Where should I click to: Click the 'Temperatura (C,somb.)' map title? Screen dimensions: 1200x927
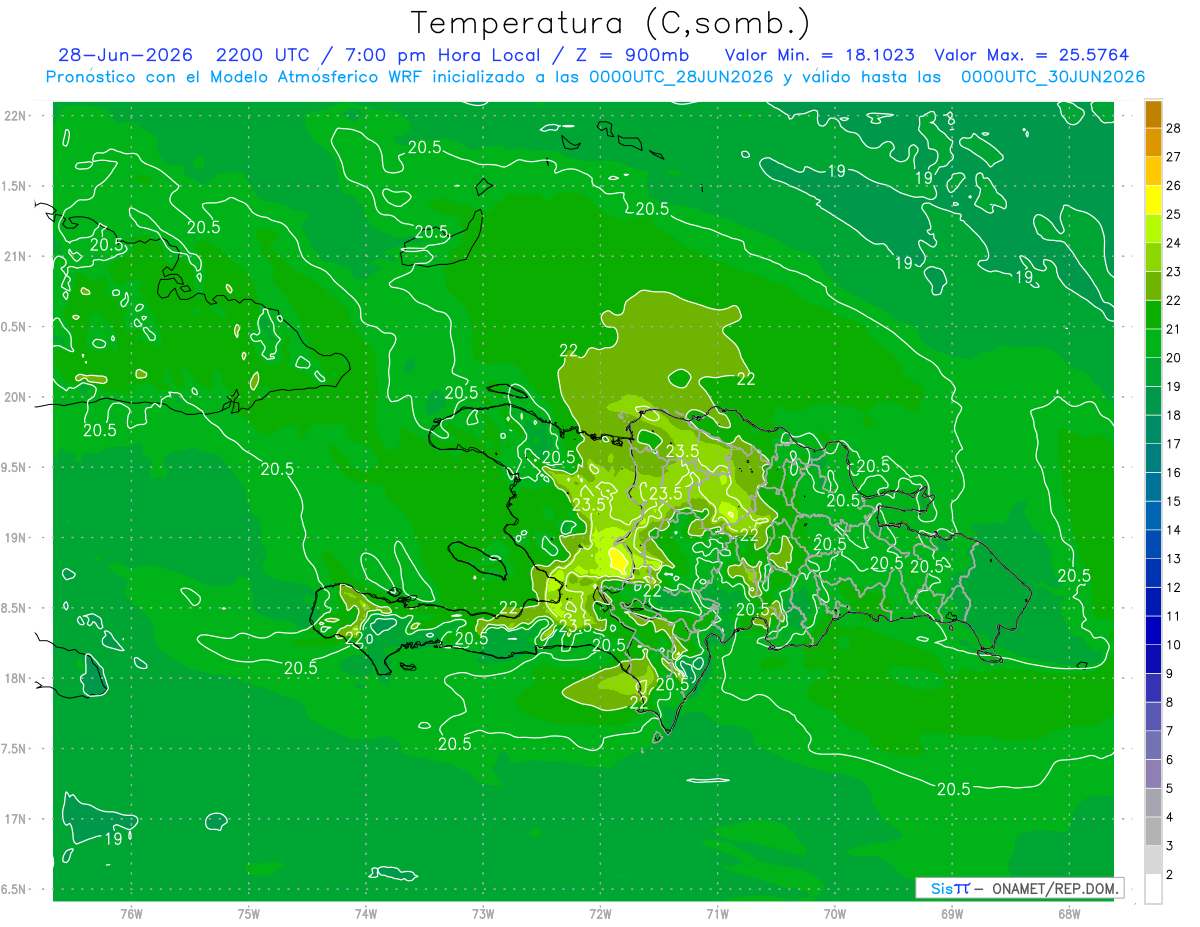coord(610,24)
